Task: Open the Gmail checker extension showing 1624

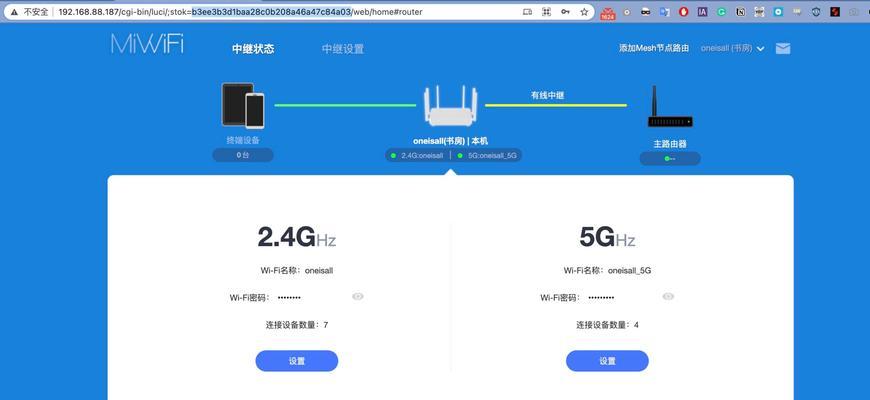Action: (x=608, y=12)
